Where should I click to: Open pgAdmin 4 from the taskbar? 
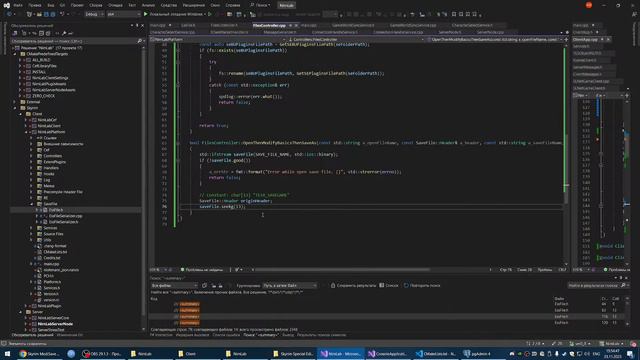pos(483,353)
